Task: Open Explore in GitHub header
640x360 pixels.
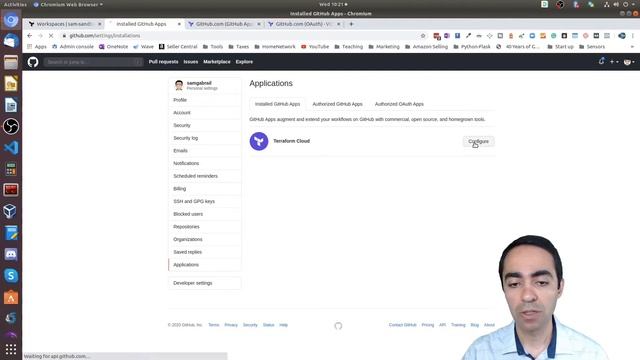Action: click(x=244, y=62)
